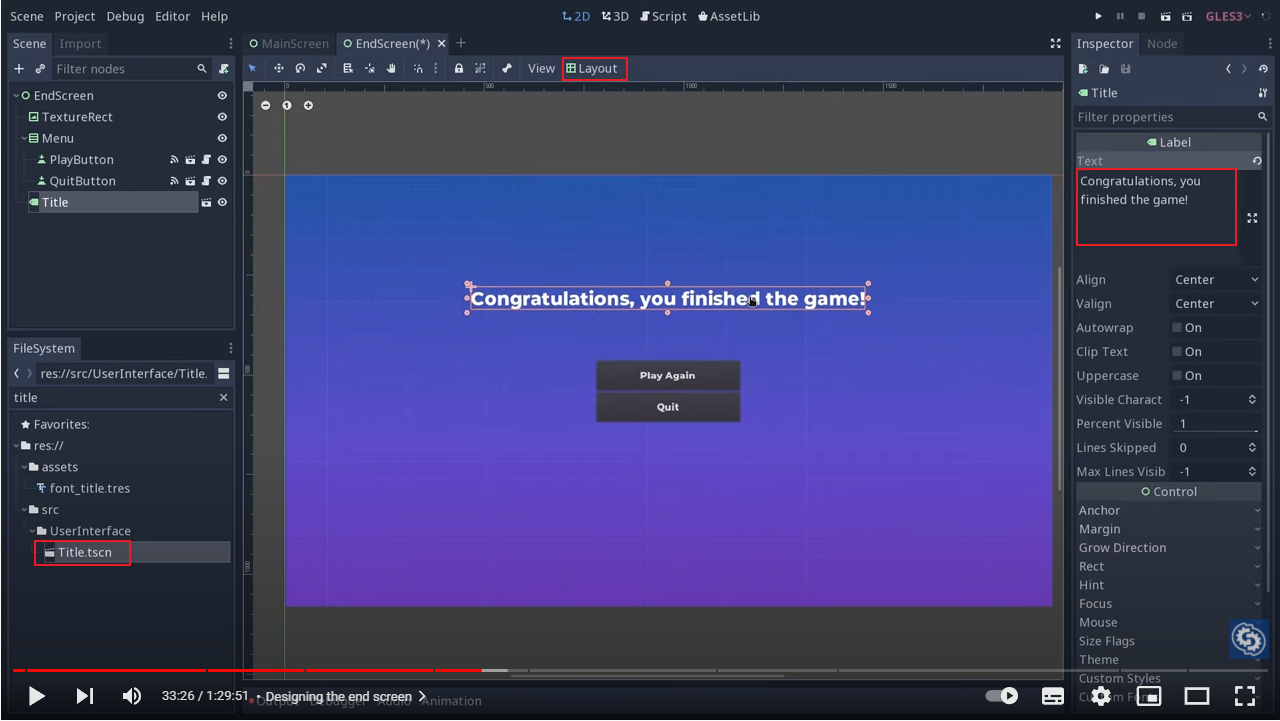Screen dimensions: 1280x721
Task: Choose the Pan Mode hand tool
Action: point(391,68)
